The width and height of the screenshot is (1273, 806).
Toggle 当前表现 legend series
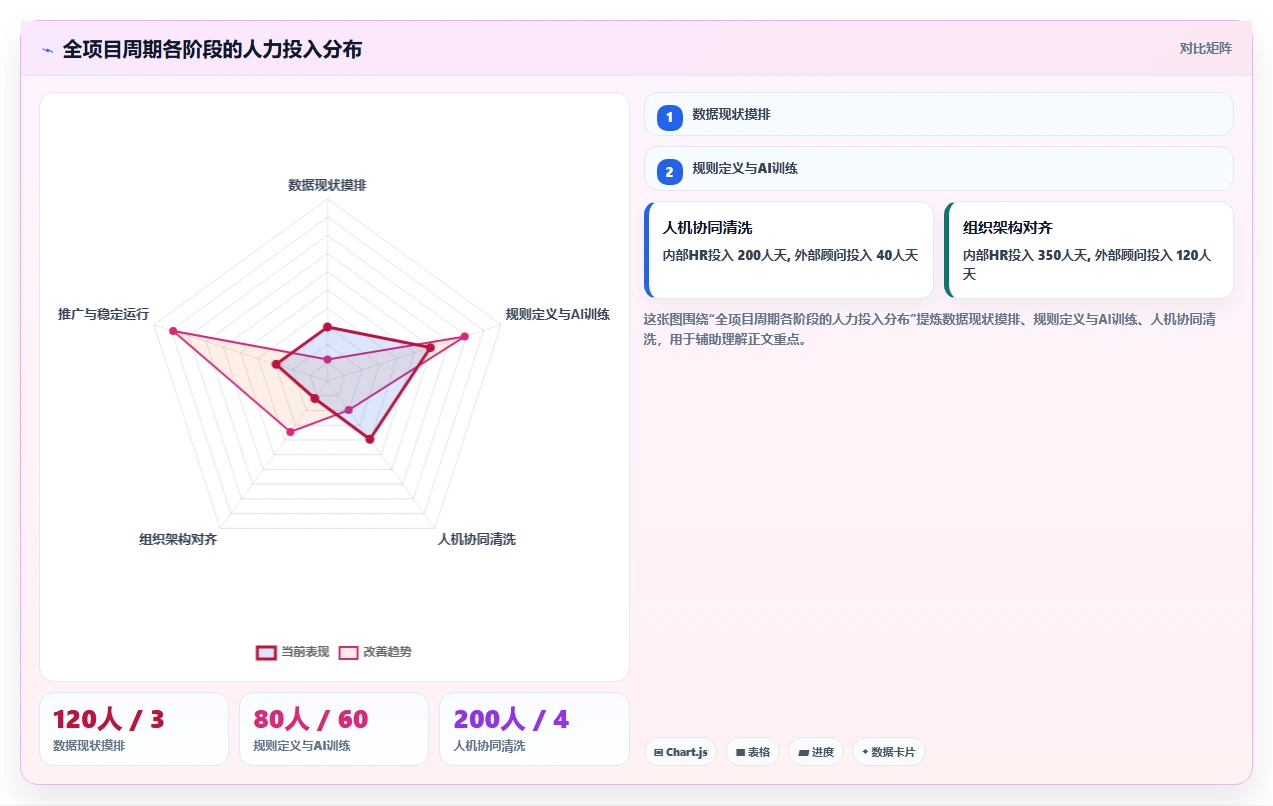293,652
